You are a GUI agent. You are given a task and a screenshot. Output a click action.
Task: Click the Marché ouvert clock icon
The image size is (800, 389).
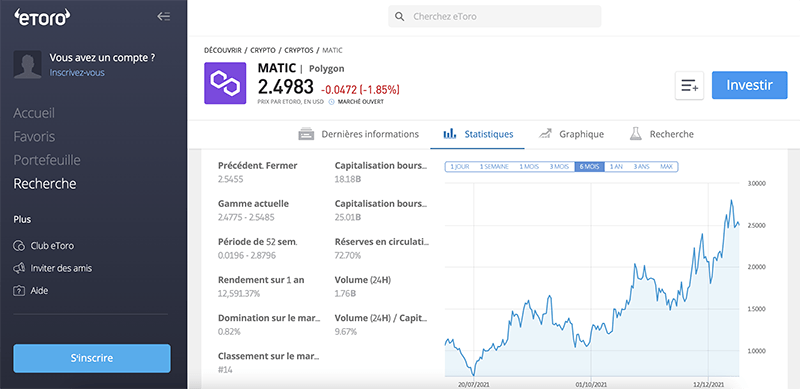tap(331, 102)
